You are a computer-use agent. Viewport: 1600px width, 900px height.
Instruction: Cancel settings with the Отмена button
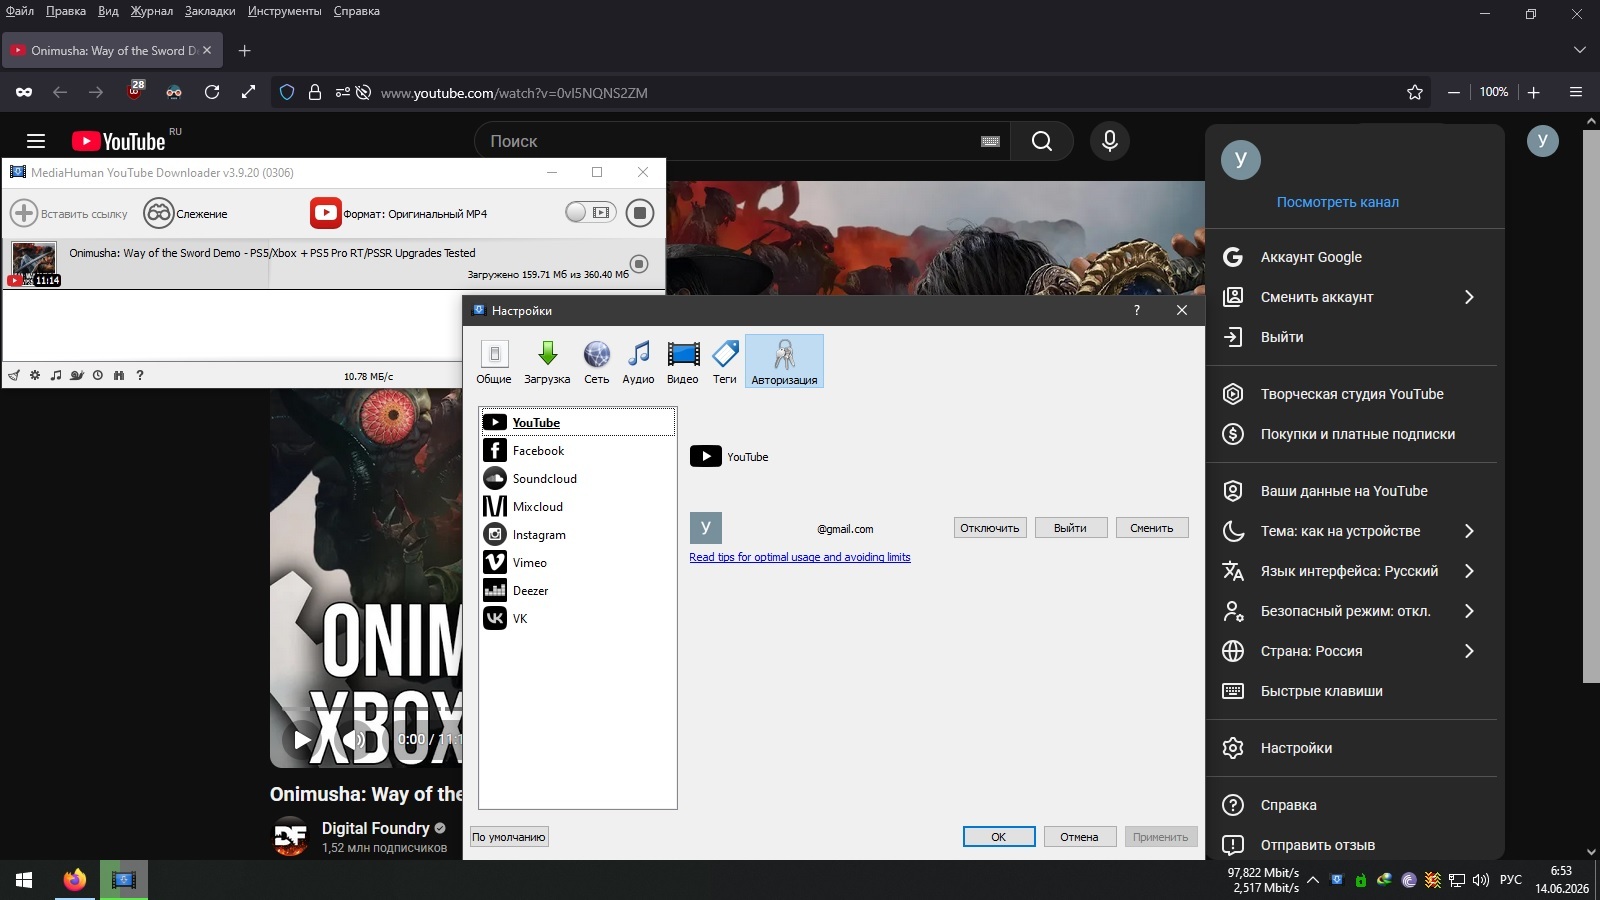coord(1079,837)
